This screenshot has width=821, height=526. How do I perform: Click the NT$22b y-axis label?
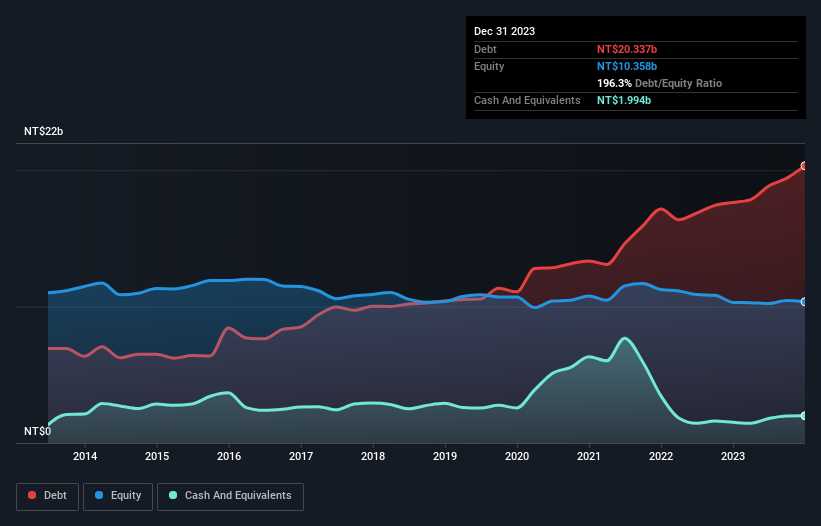(43, 131)
